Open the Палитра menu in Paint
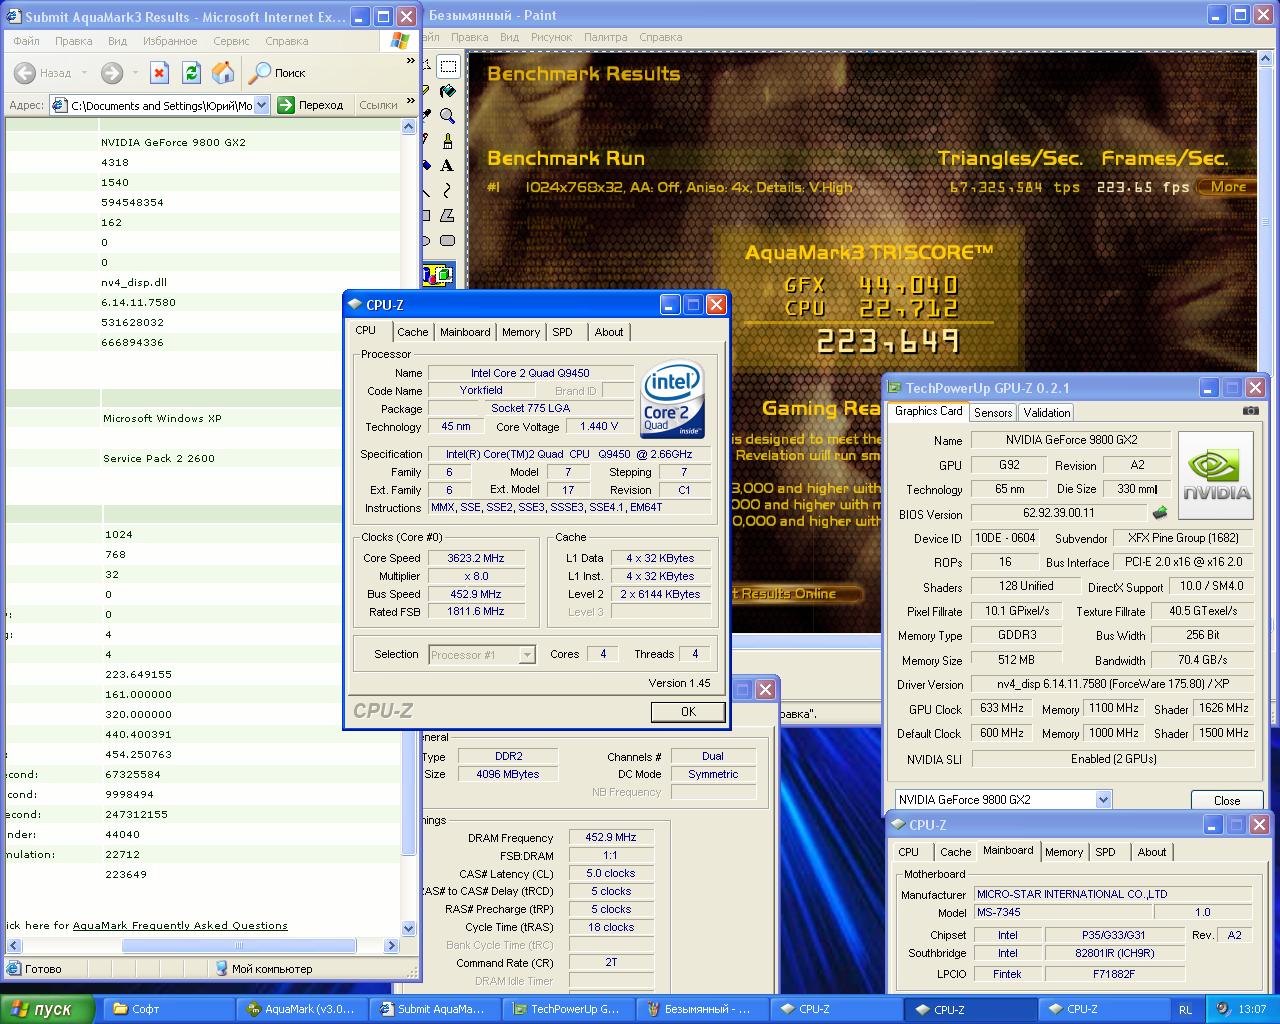This screenshot has height=1024, width=1280. click(x=605, y=37)
